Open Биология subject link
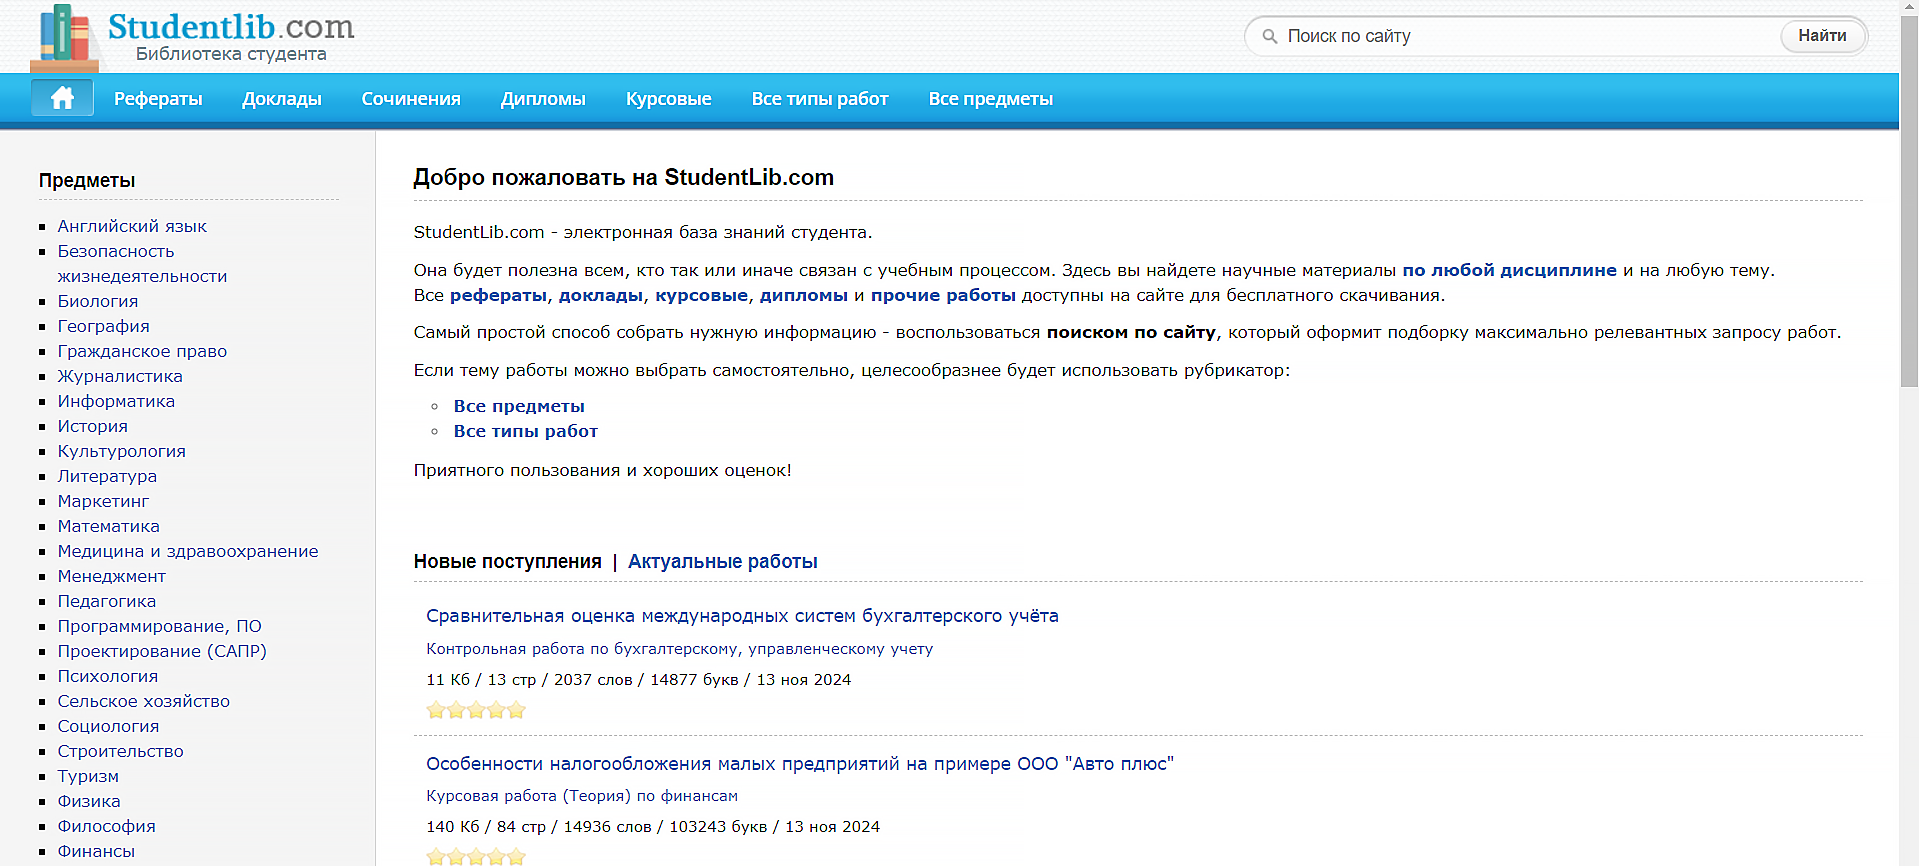Image resolution: width=1919 pixels, height=866 pixels. 98,301
